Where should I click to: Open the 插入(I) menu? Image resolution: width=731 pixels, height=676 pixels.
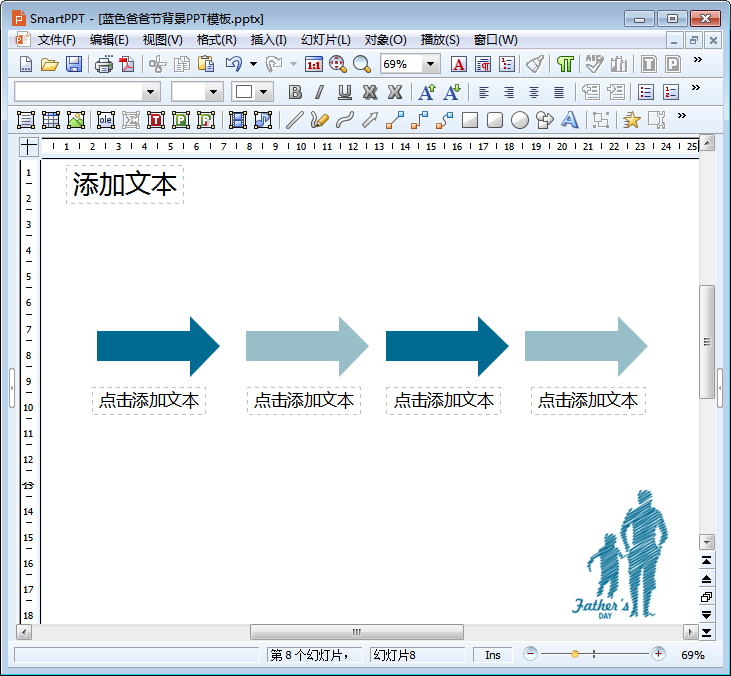pos(268,40)
